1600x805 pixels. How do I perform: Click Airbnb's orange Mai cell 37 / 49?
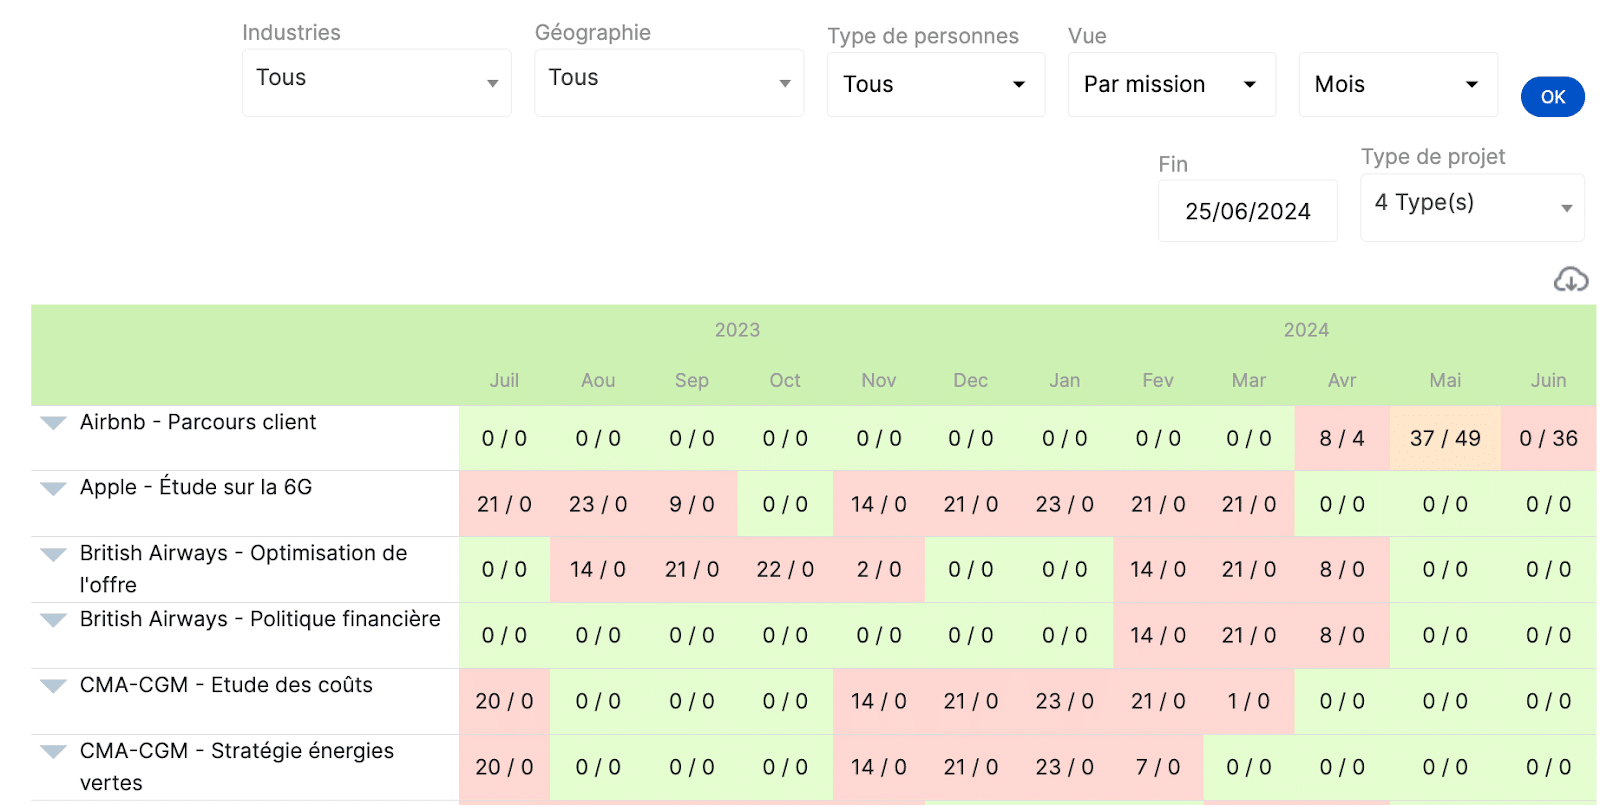click(x=1445, y=438)
